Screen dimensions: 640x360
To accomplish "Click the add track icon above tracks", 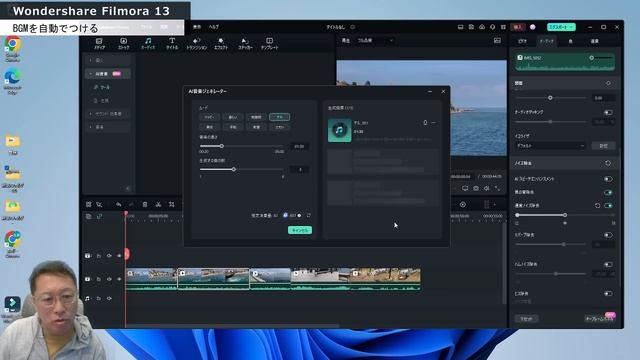I will click(89, 217).
